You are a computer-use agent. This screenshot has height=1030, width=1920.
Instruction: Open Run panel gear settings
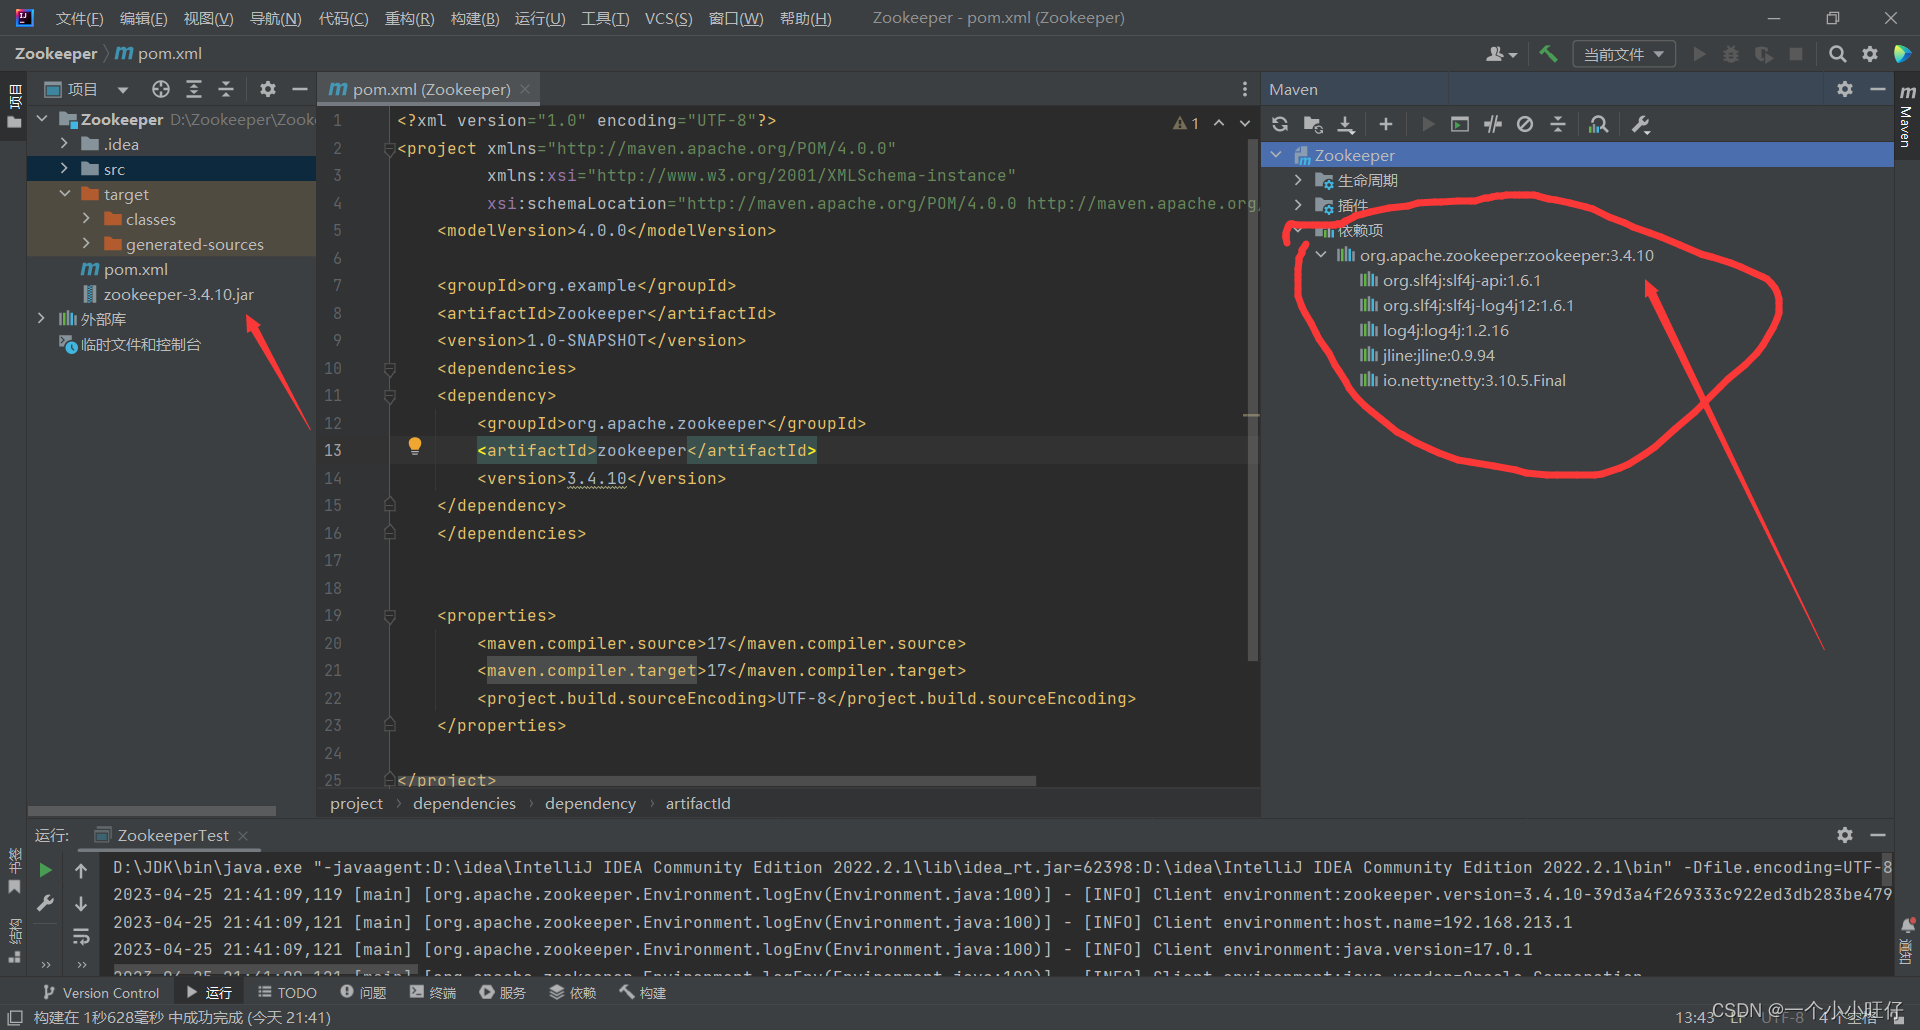[x=1845, y=834]
